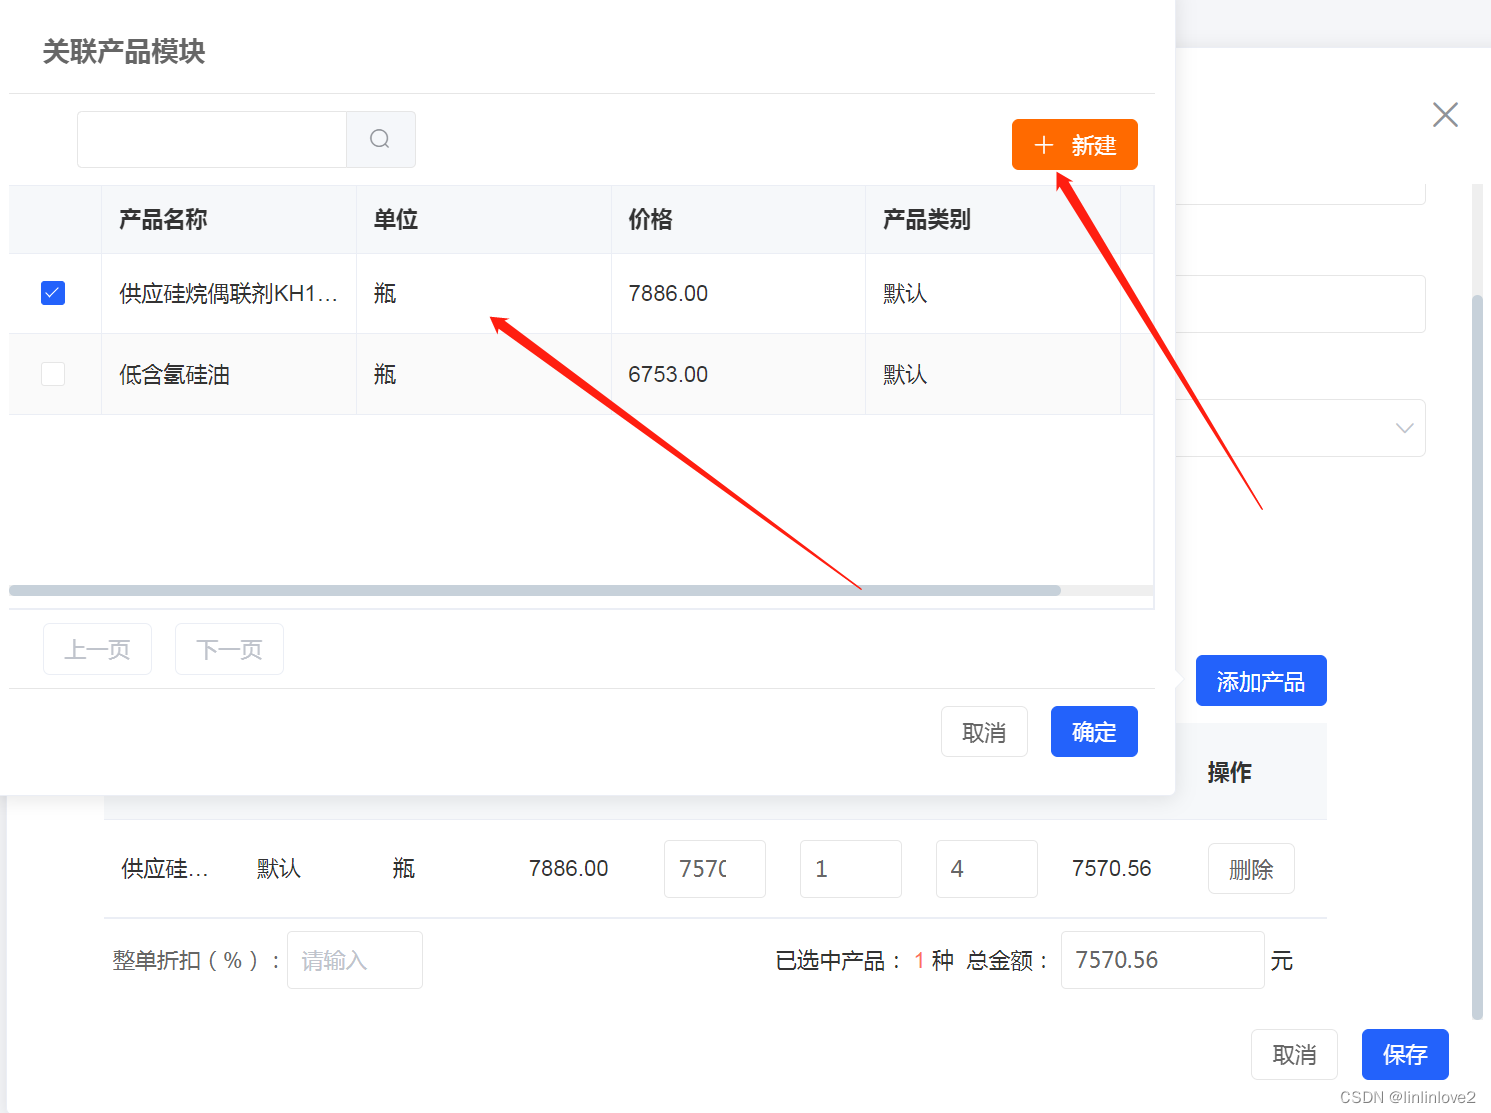The image size is (1491, 1113).
Task: Click the 产品名称 column header
Action: [x=229, y=219]
